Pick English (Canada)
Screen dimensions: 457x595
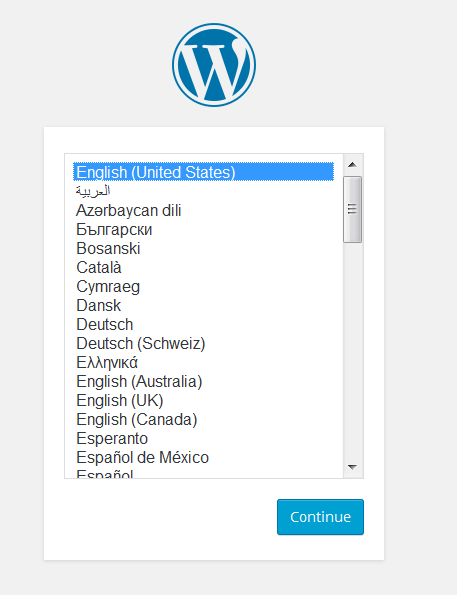click(203, 419)
